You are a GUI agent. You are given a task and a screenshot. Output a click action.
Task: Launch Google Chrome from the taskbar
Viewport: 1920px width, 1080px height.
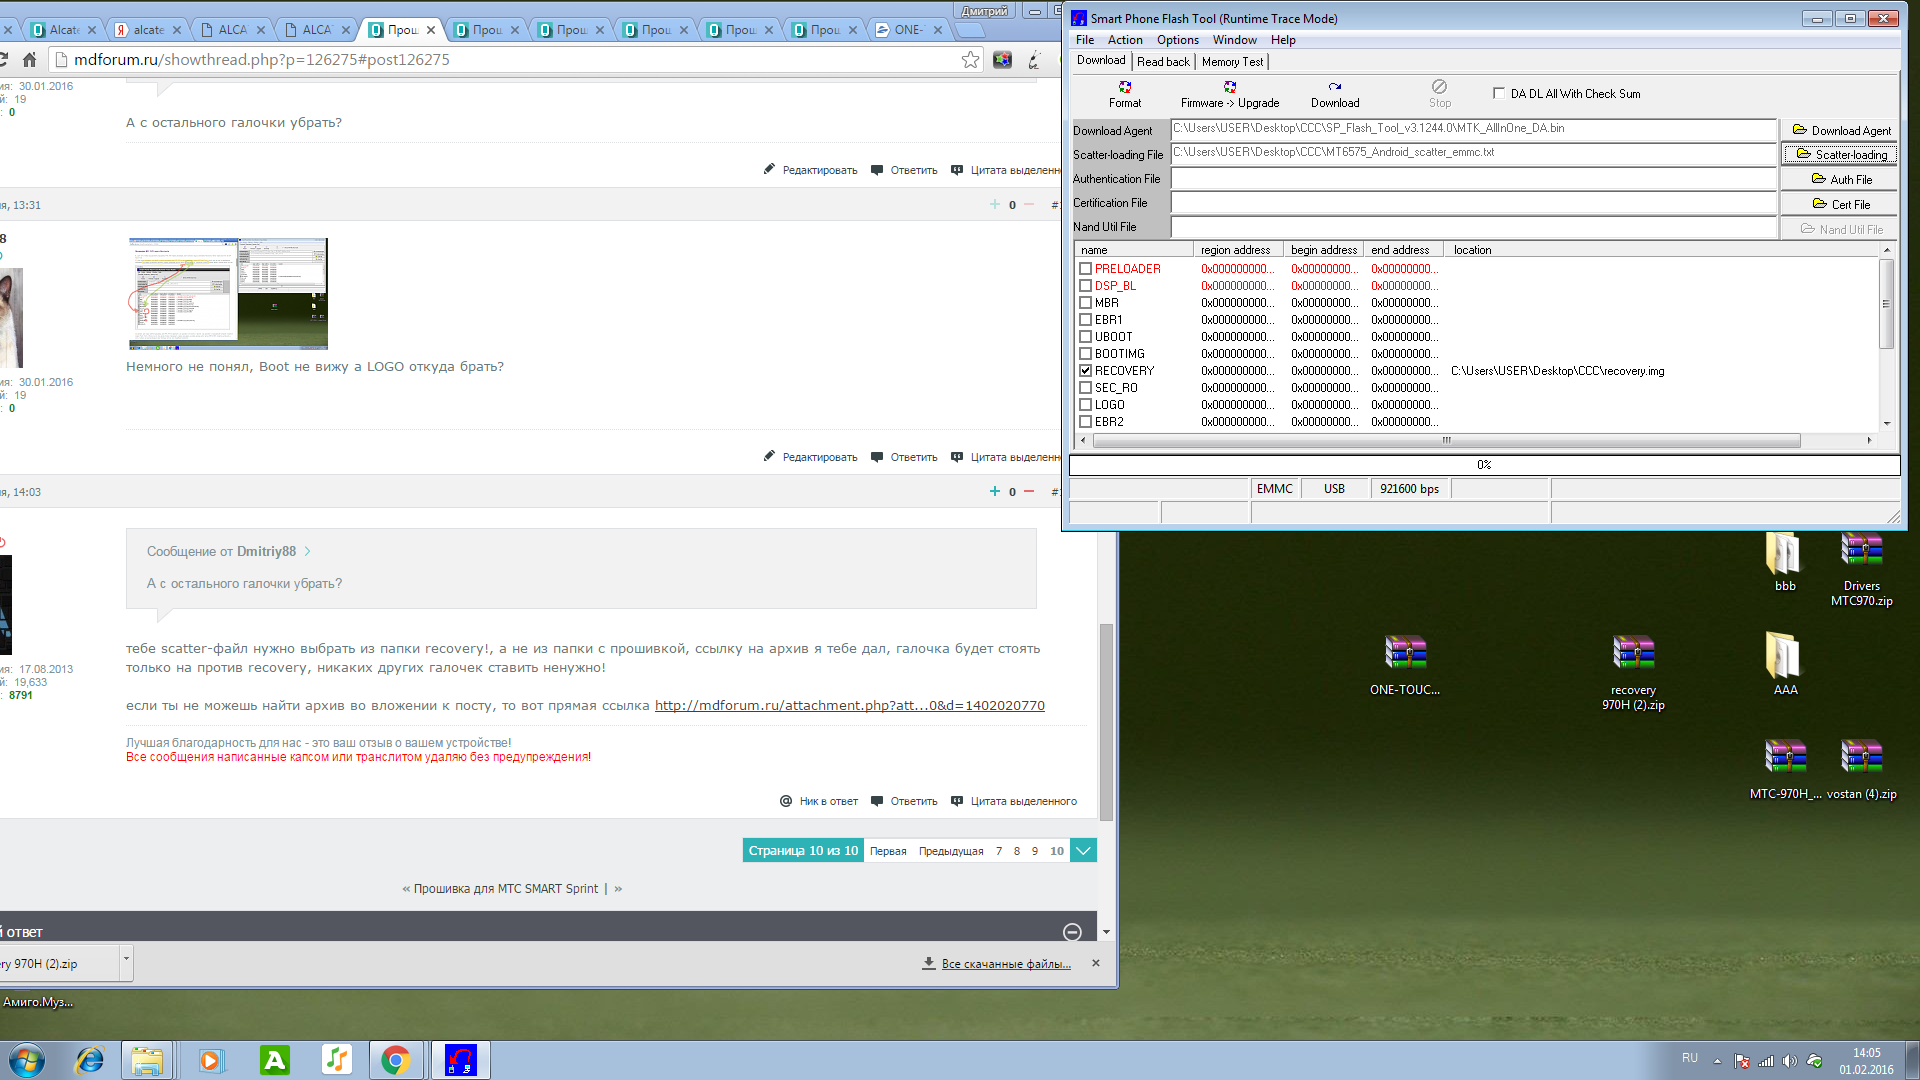[x=396, y=1060]
